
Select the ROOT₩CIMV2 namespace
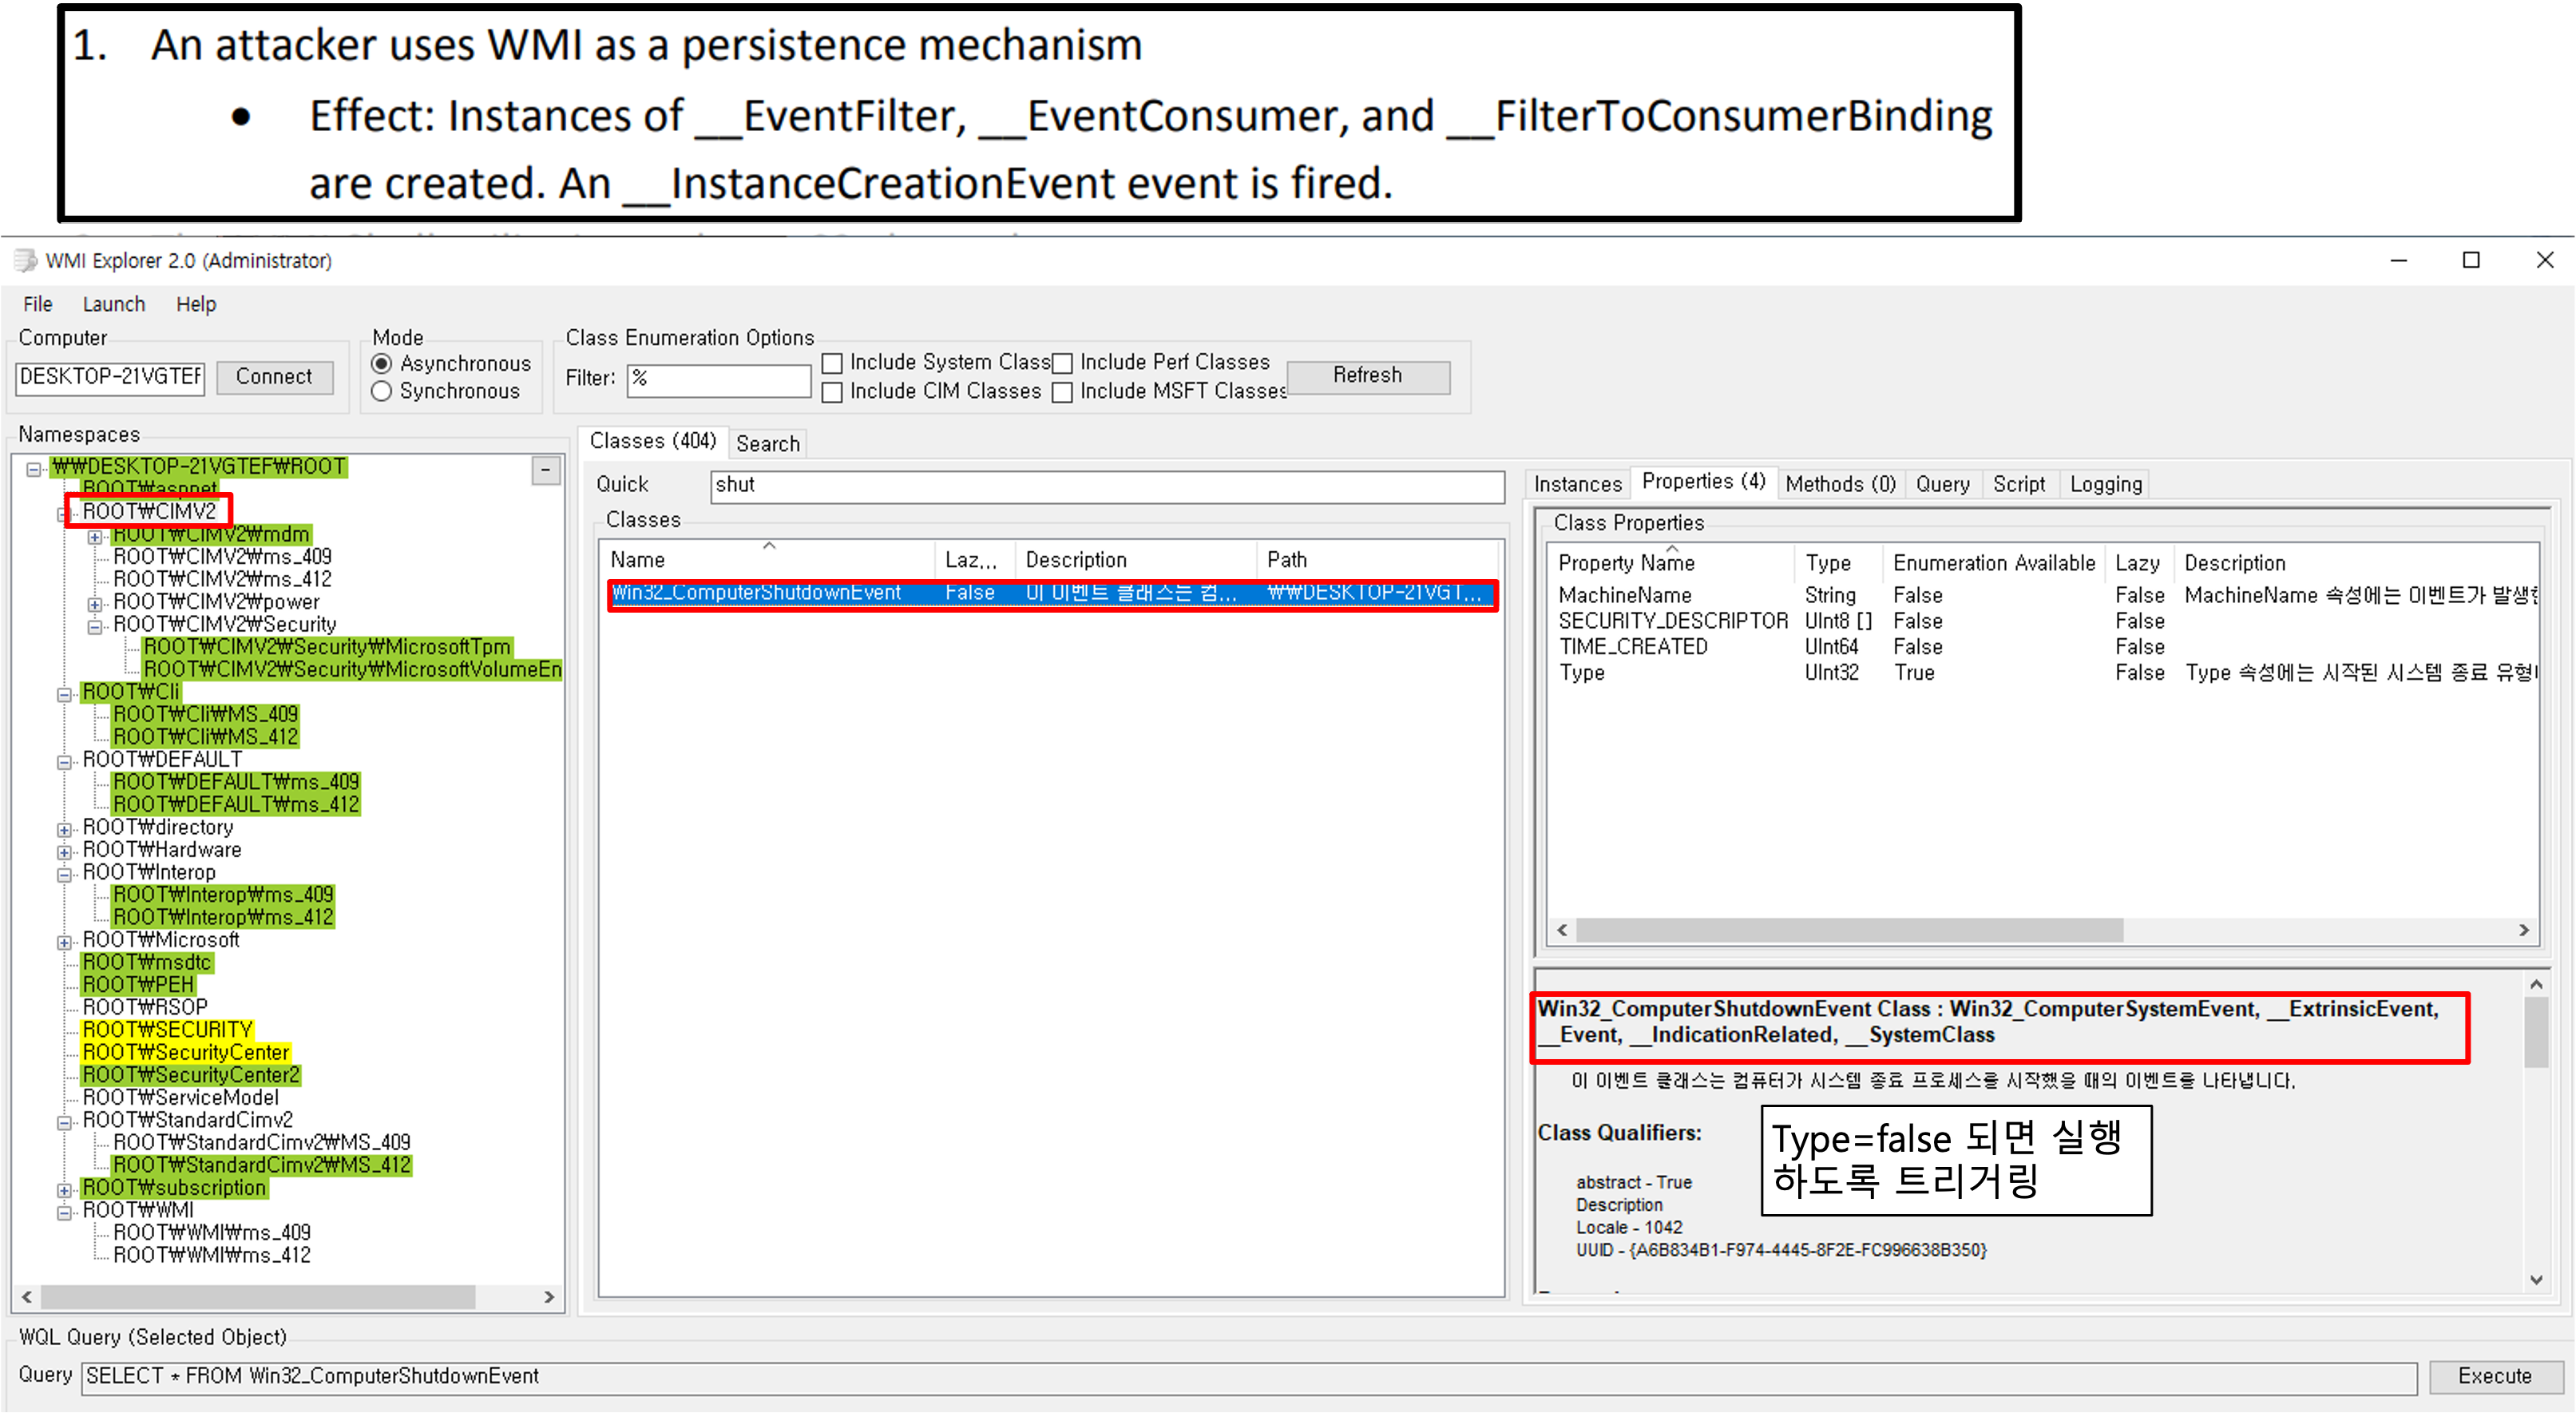tap(149, 512)
